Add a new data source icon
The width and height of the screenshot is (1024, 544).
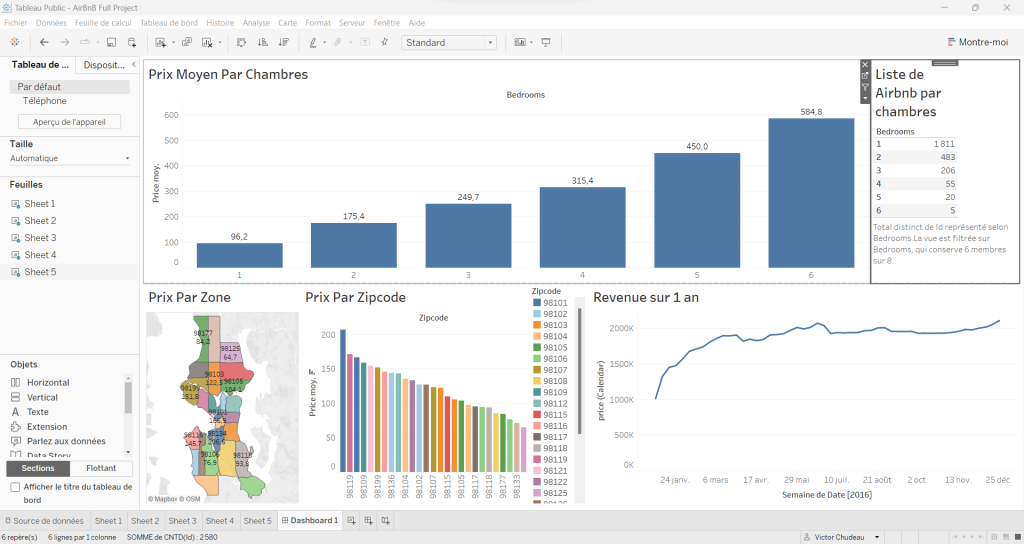click(x=132, y=42)
